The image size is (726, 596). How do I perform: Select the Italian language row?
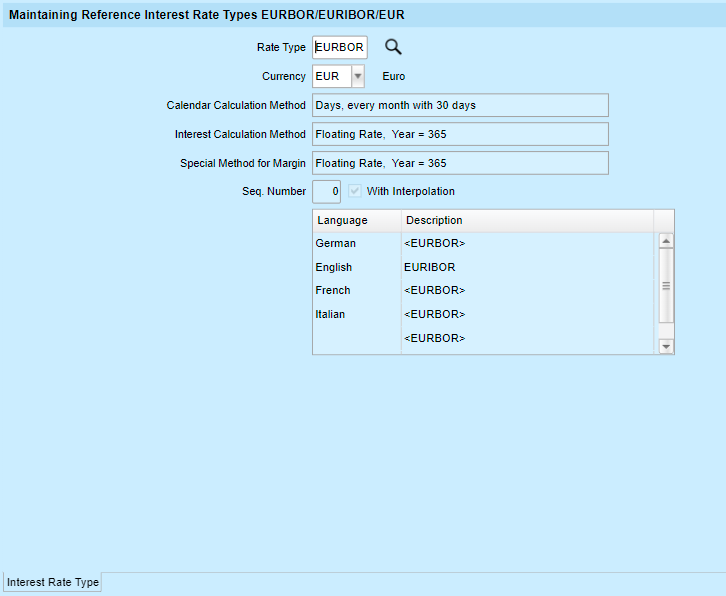[483, 314]
